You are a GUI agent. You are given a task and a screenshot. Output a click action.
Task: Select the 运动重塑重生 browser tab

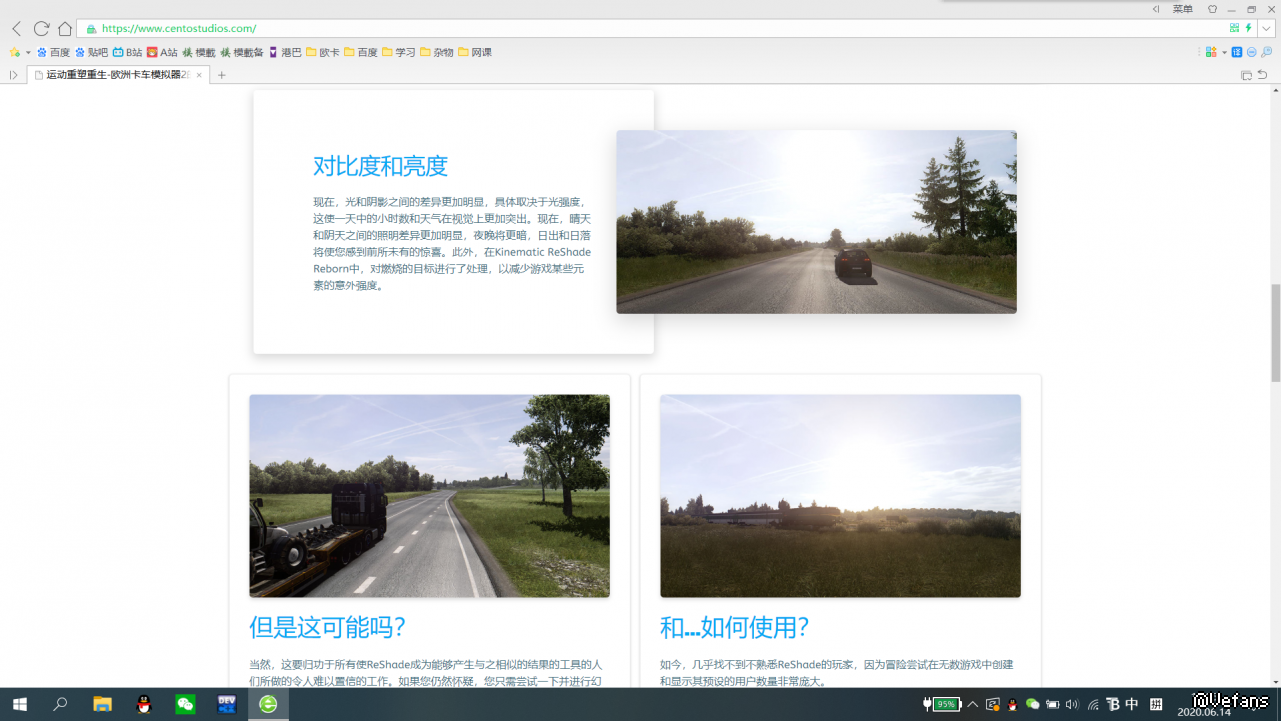117,75
